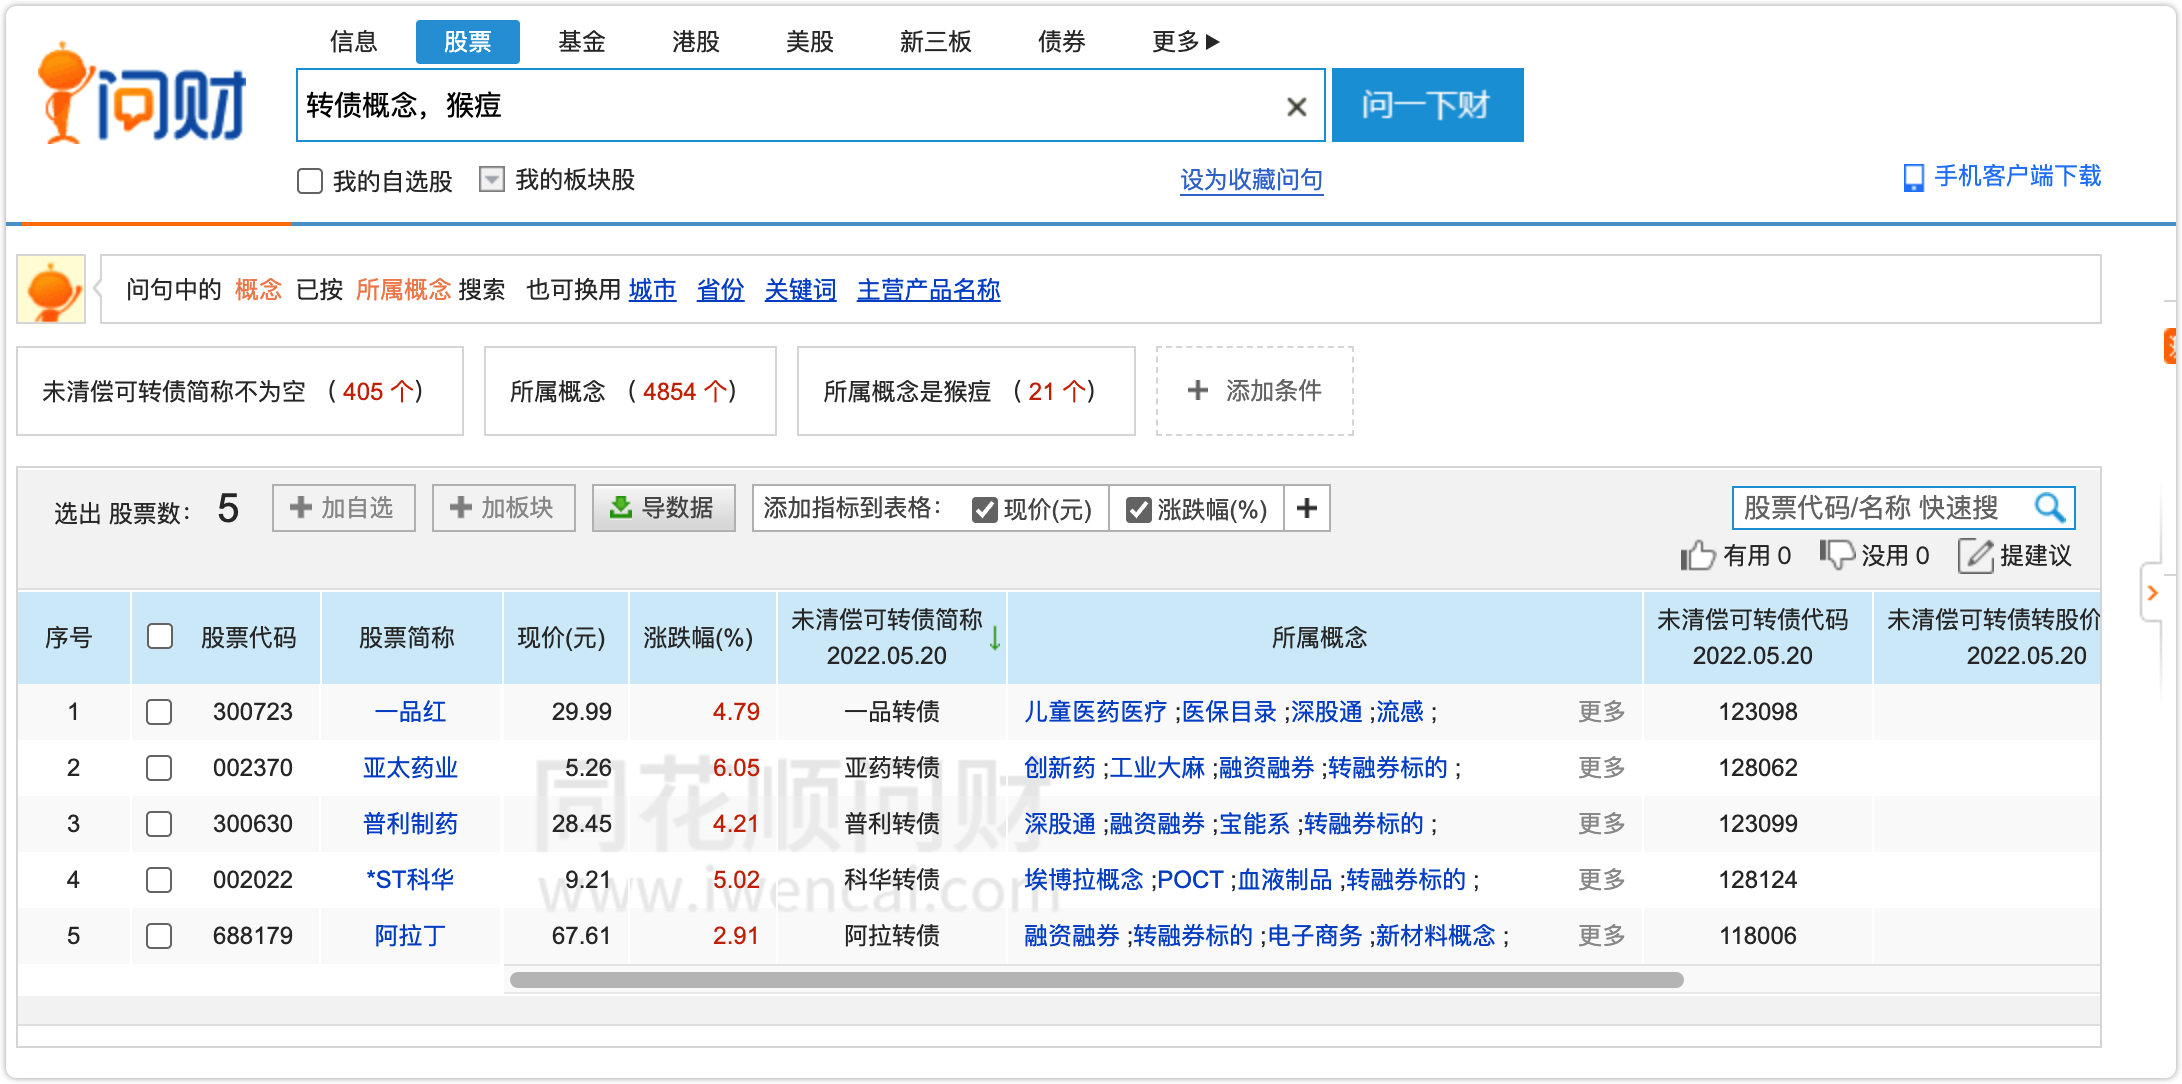Viewport: 2182px width, 1084px height.
Task: Enable the 我的自选股 checkbox
Action: point(310,181)
